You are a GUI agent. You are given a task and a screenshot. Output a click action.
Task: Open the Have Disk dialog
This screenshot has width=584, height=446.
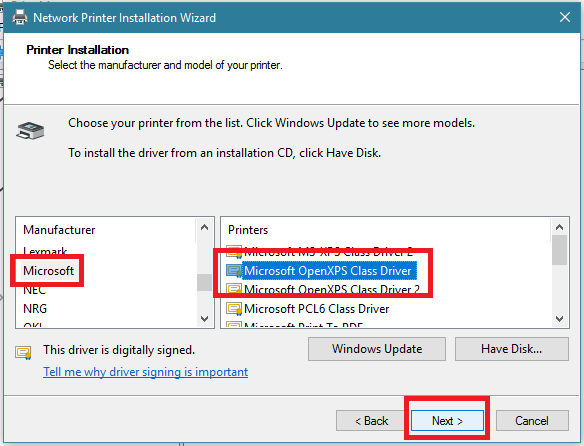coord(512,349)
